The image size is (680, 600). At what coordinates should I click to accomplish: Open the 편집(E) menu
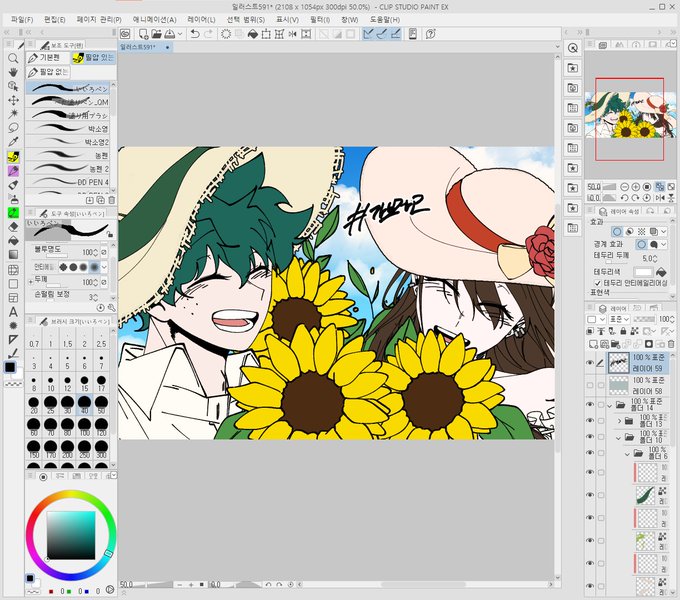55,20
